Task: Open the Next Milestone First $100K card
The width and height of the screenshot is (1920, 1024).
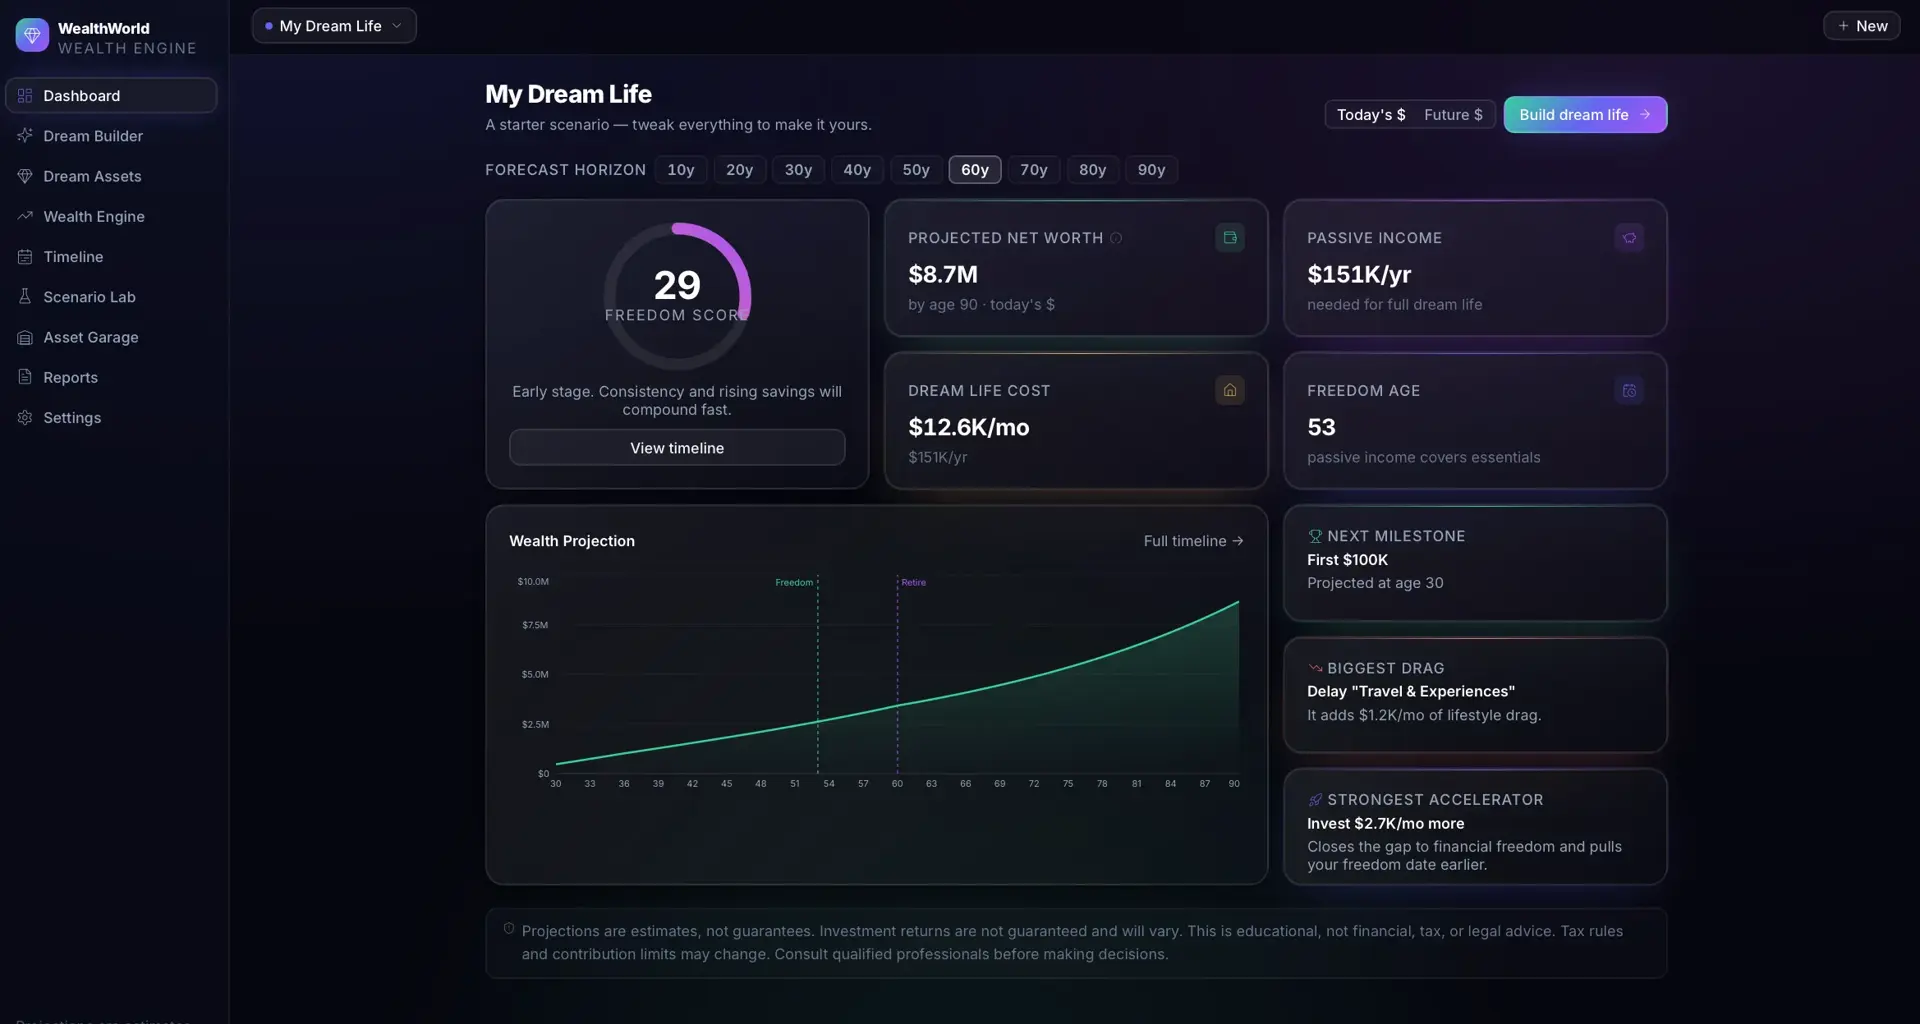Action: [x=1475, y=563]
